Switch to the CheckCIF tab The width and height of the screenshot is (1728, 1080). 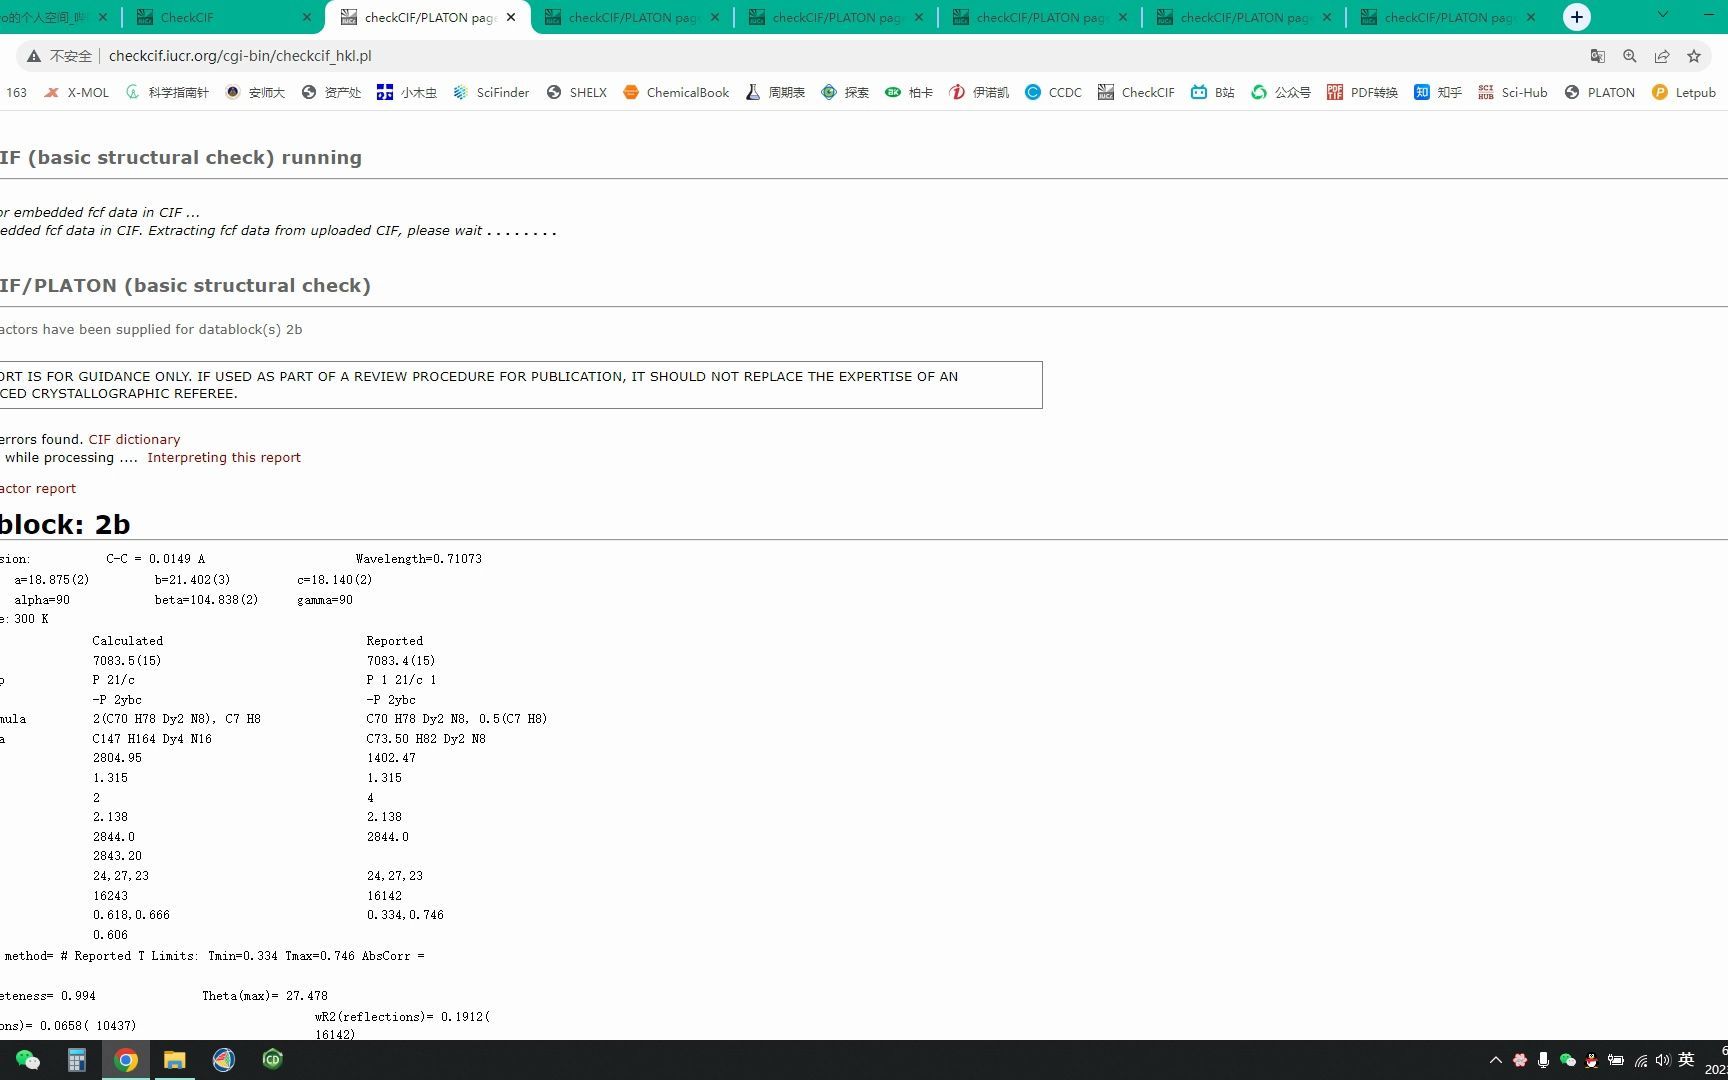[x=222, y=17]
